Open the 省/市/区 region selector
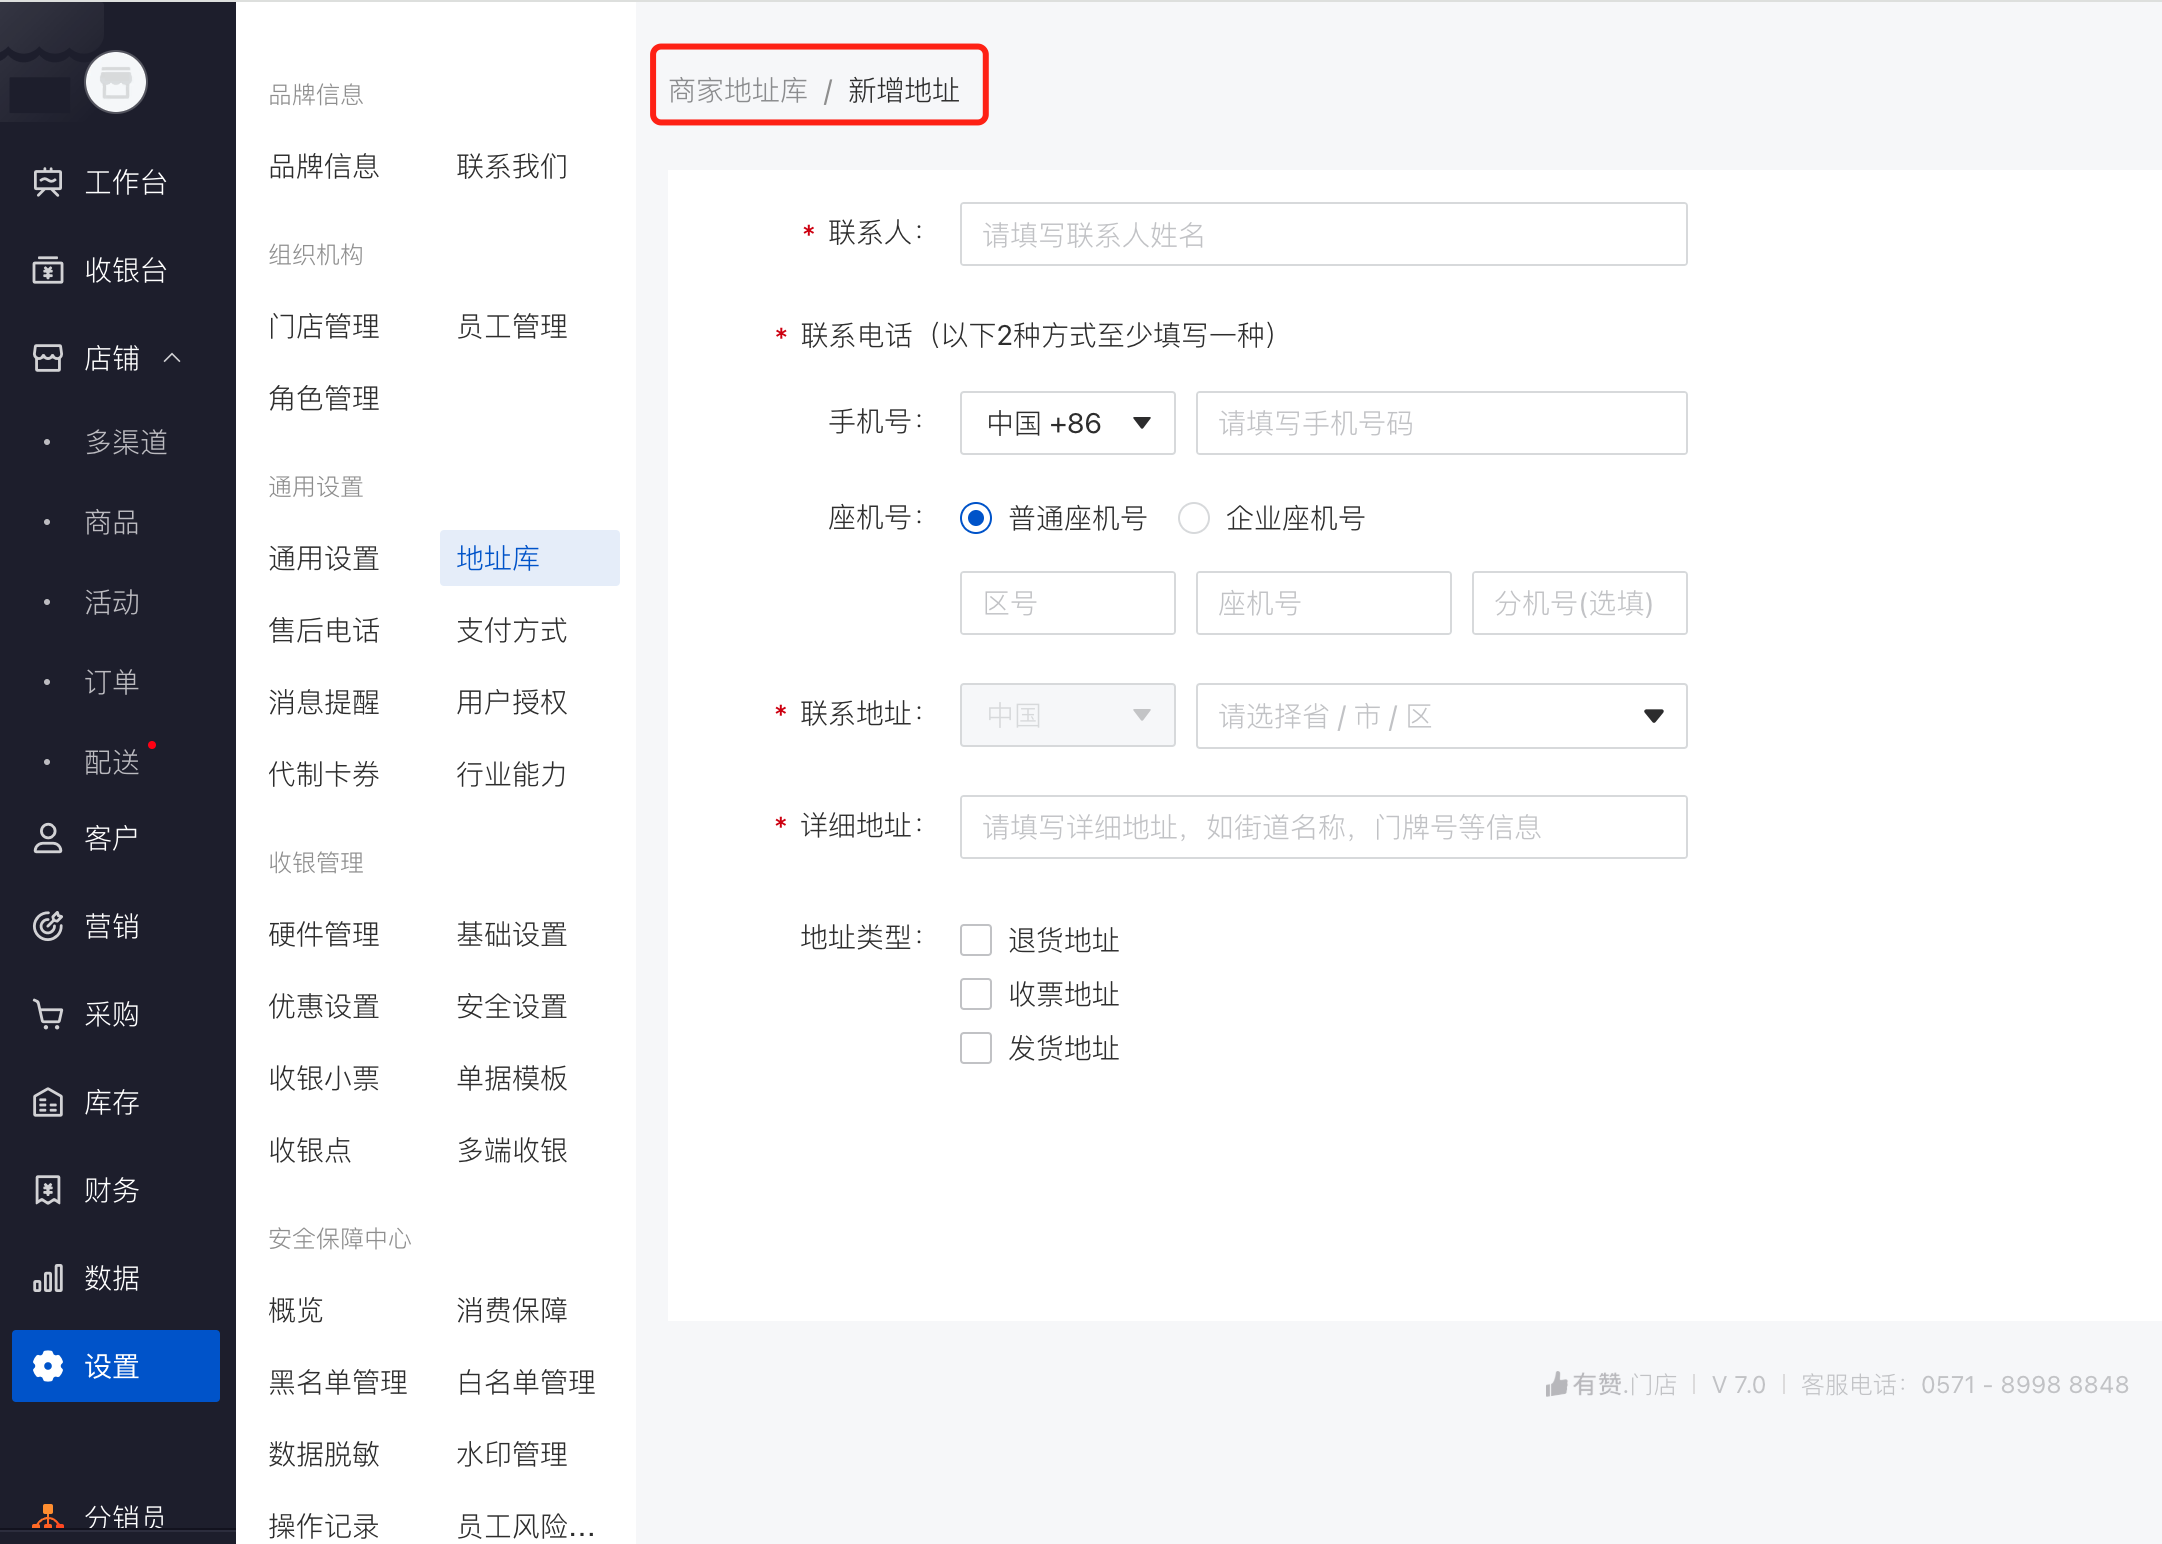 coord(1440,715)
